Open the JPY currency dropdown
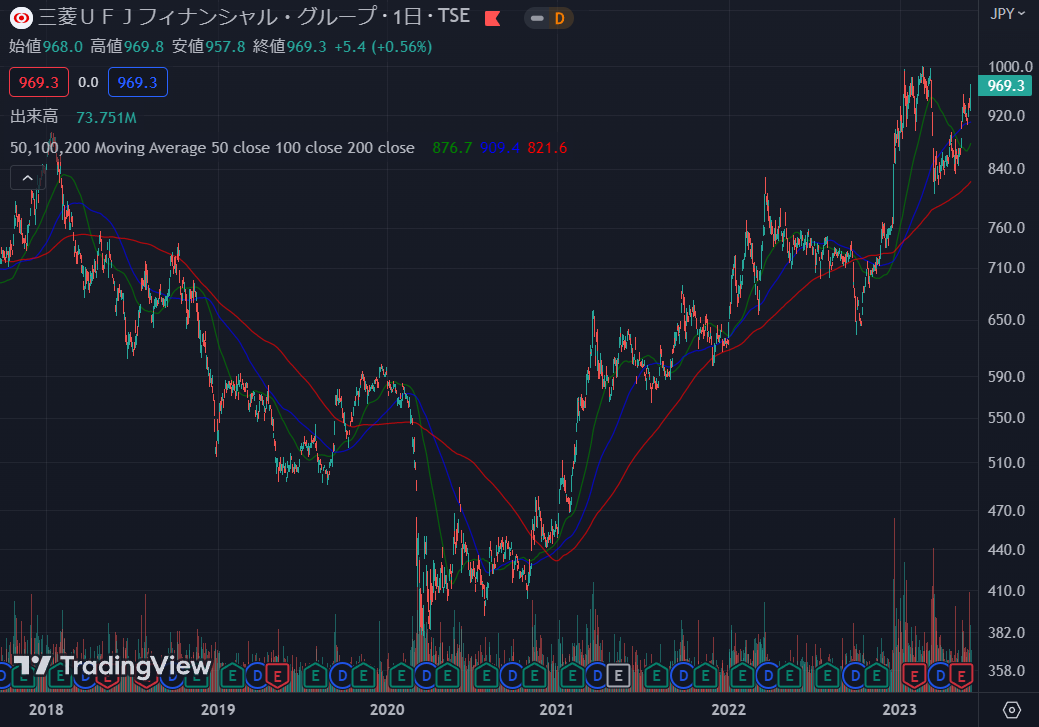Image resolution: width=1039 pixels, height=727 pixels. (x=1007, y=14)
